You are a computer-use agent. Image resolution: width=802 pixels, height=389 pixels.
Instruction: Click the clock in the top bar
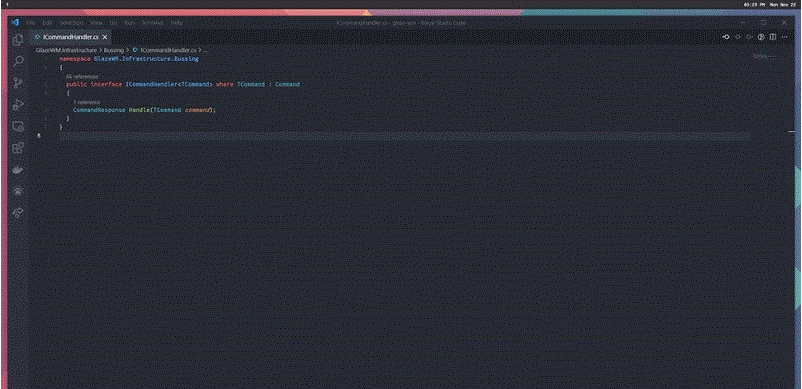click(754, 4)
